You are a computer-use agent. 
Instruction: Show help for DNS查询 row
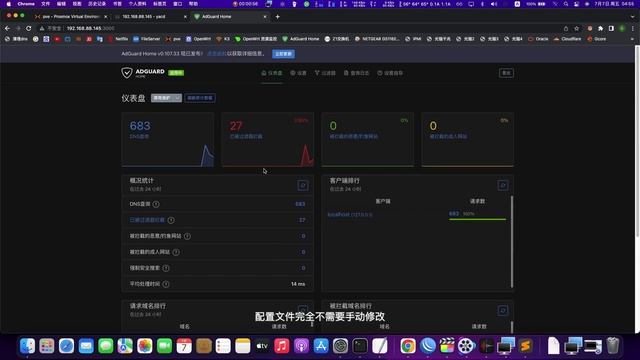coord(156,204)
